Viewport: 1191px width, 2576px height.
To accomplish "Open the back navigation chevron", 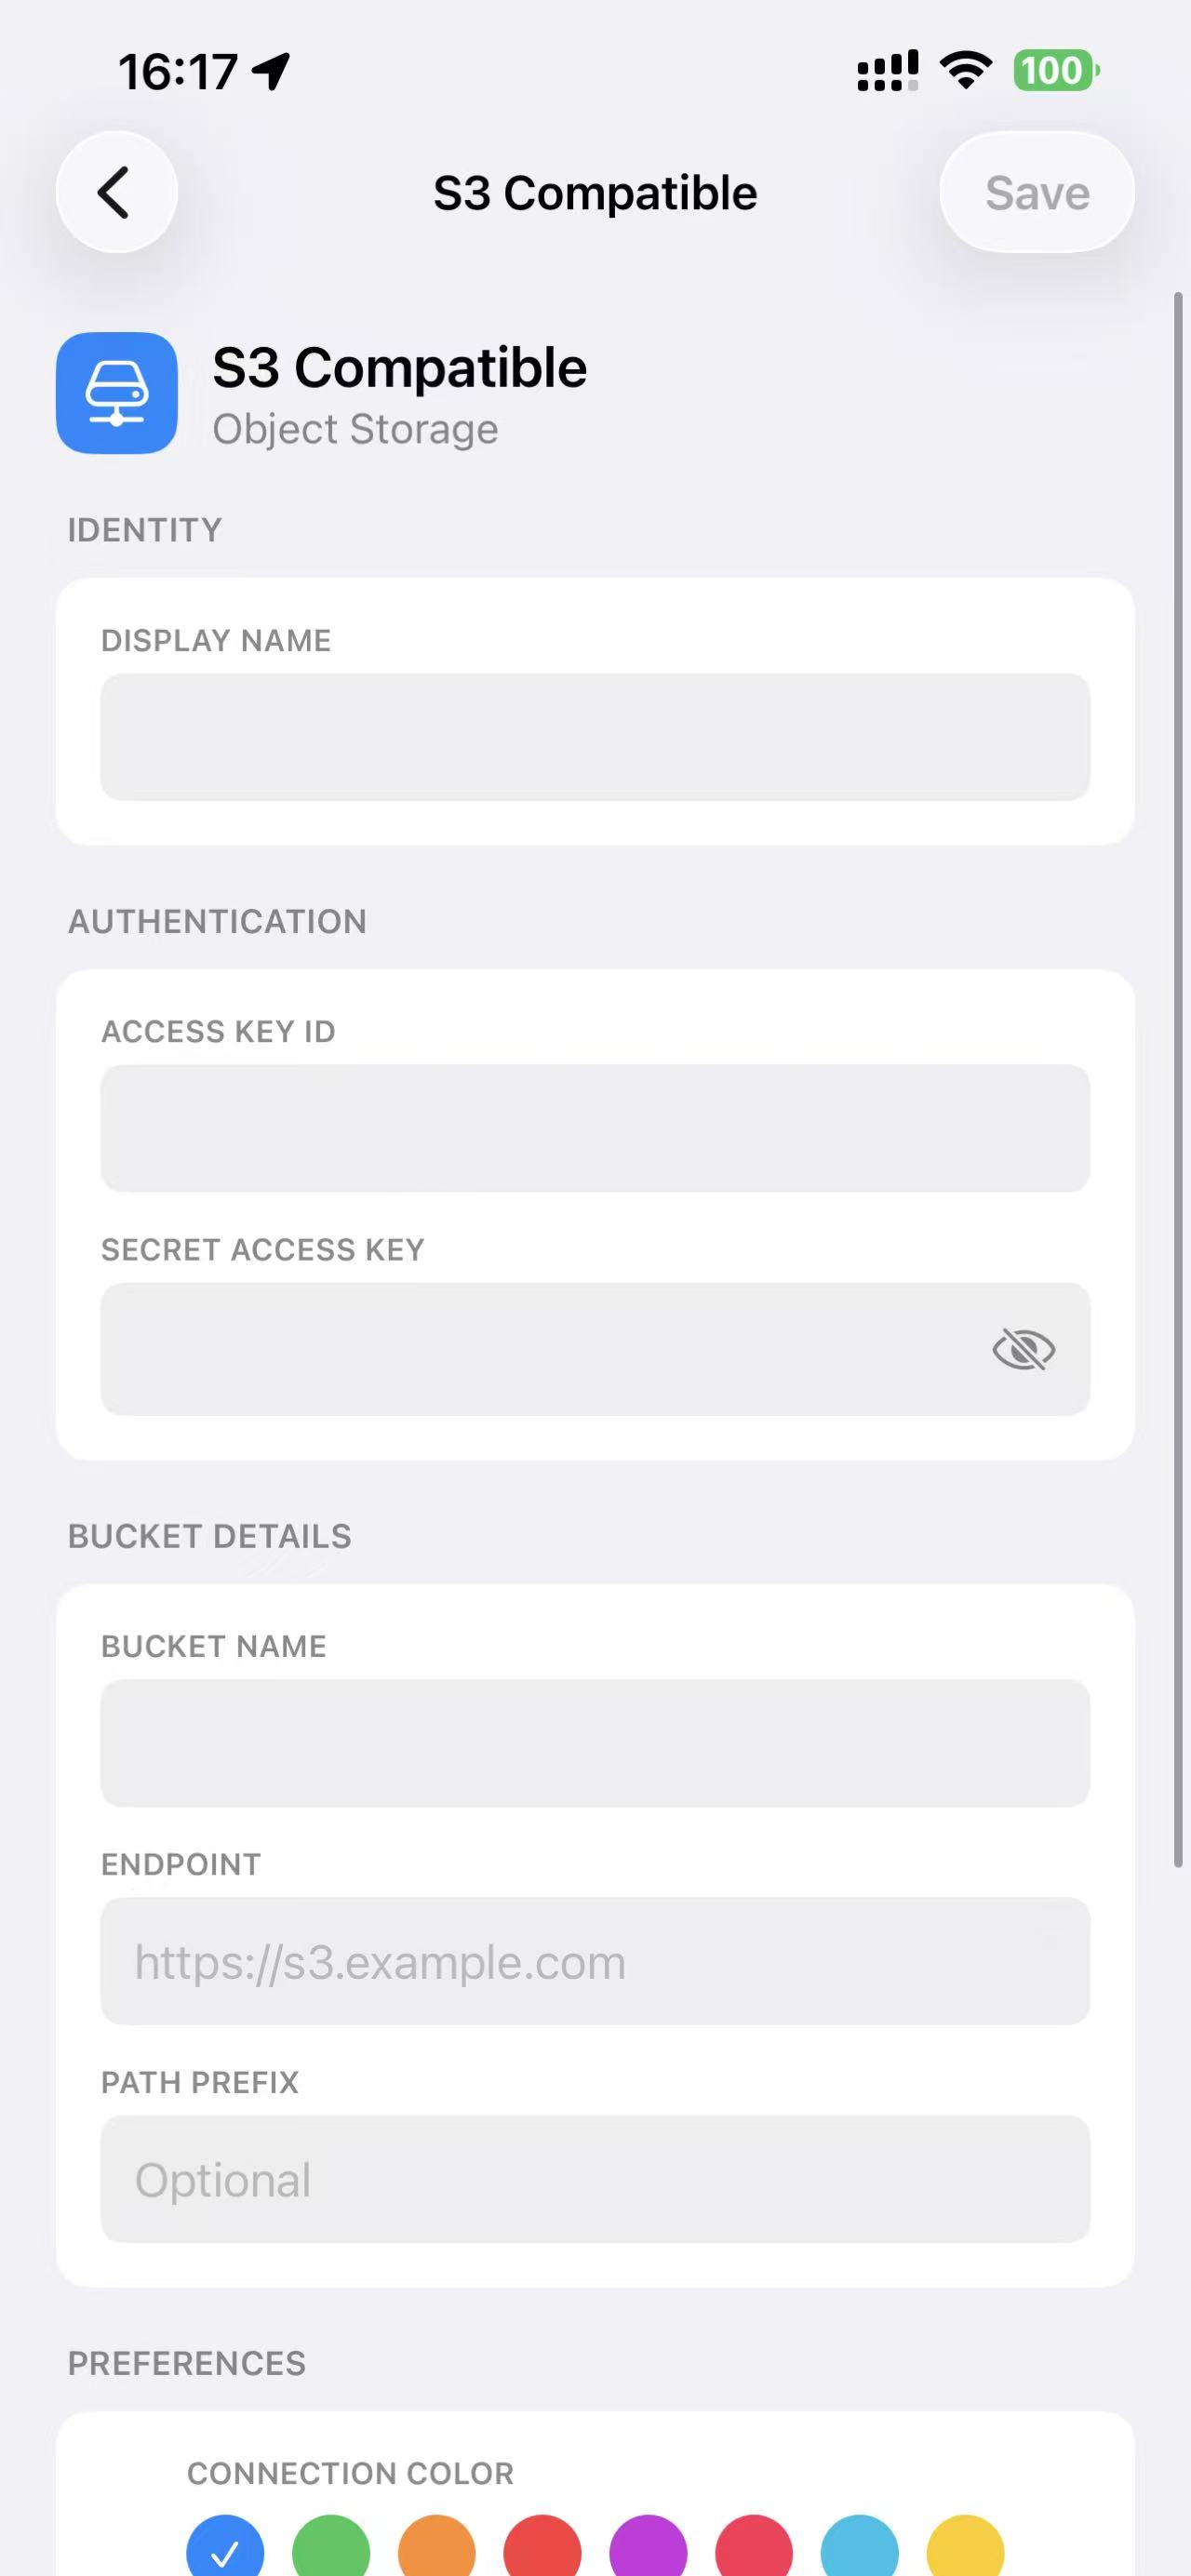I will pyautogui.click(x=116, y=192).
